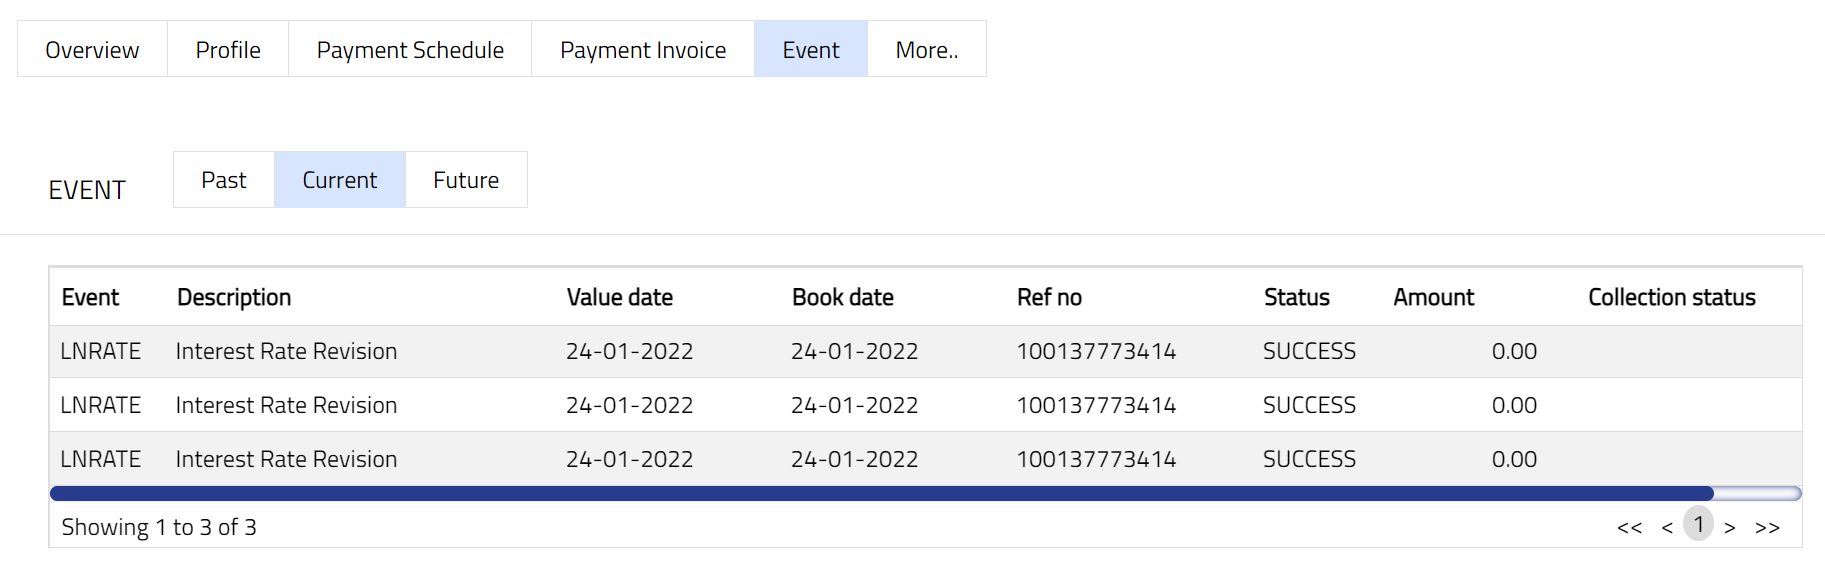
Task: Click page number 1 in pagination
Action: [x=1698, y=524]
